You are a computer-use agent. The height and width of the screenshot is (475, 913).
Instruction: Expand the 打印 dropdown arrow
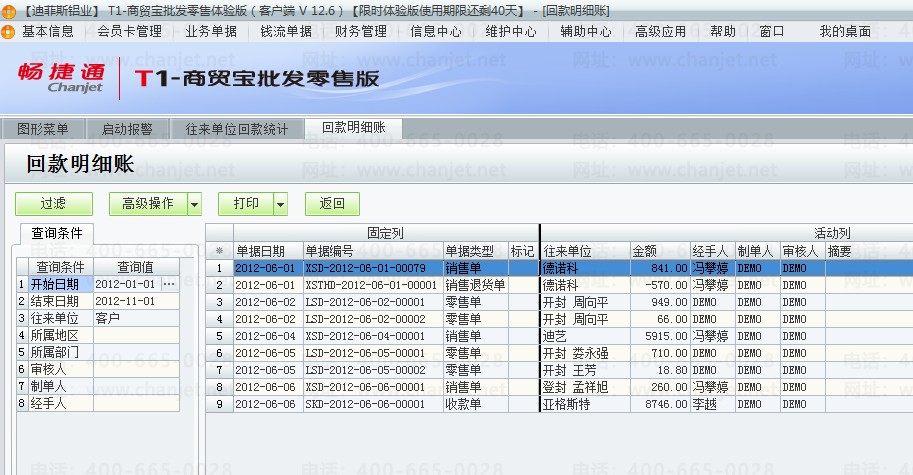tap(281, 204)
